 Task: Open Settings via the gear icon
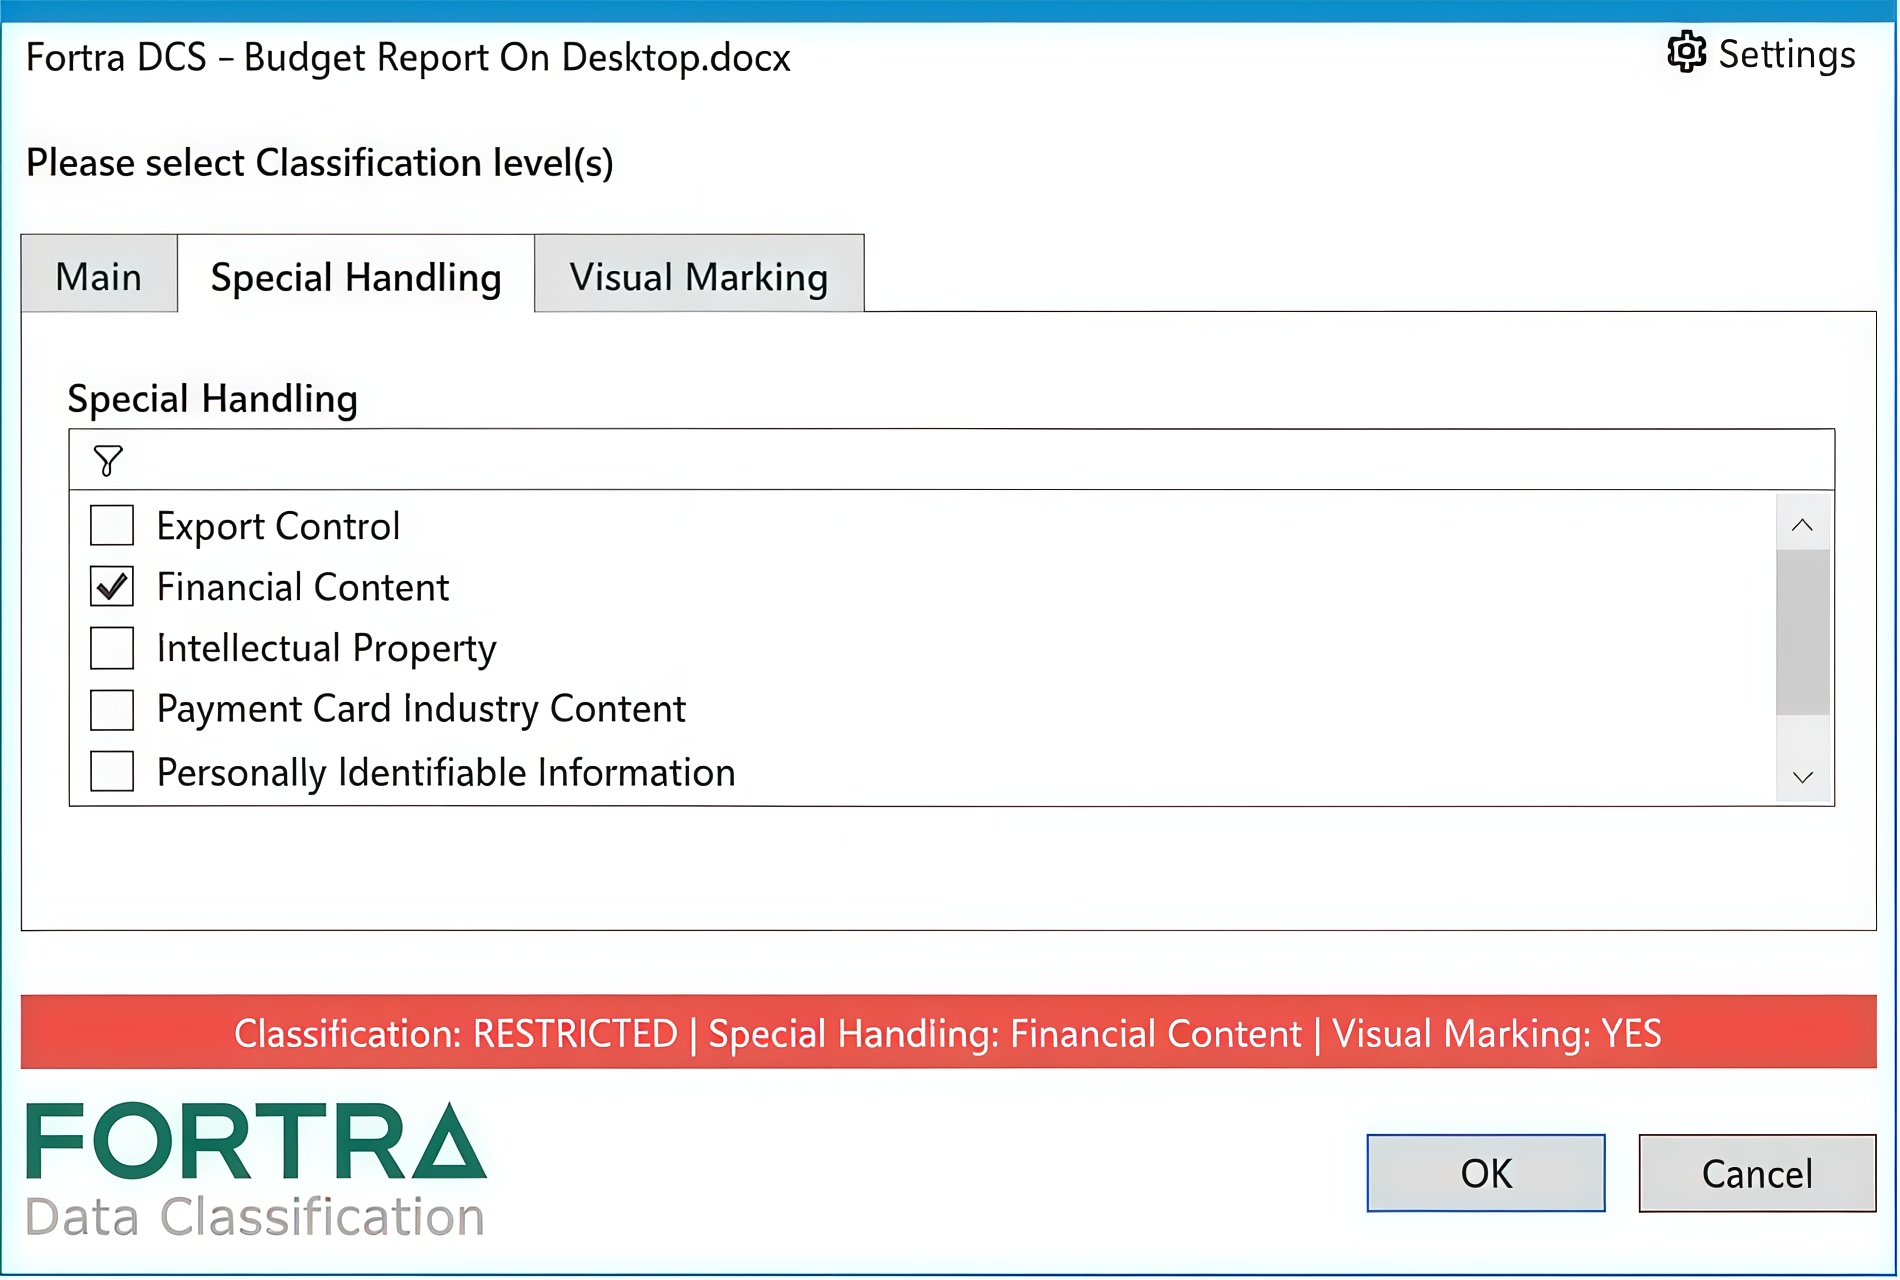(1686, 52)
